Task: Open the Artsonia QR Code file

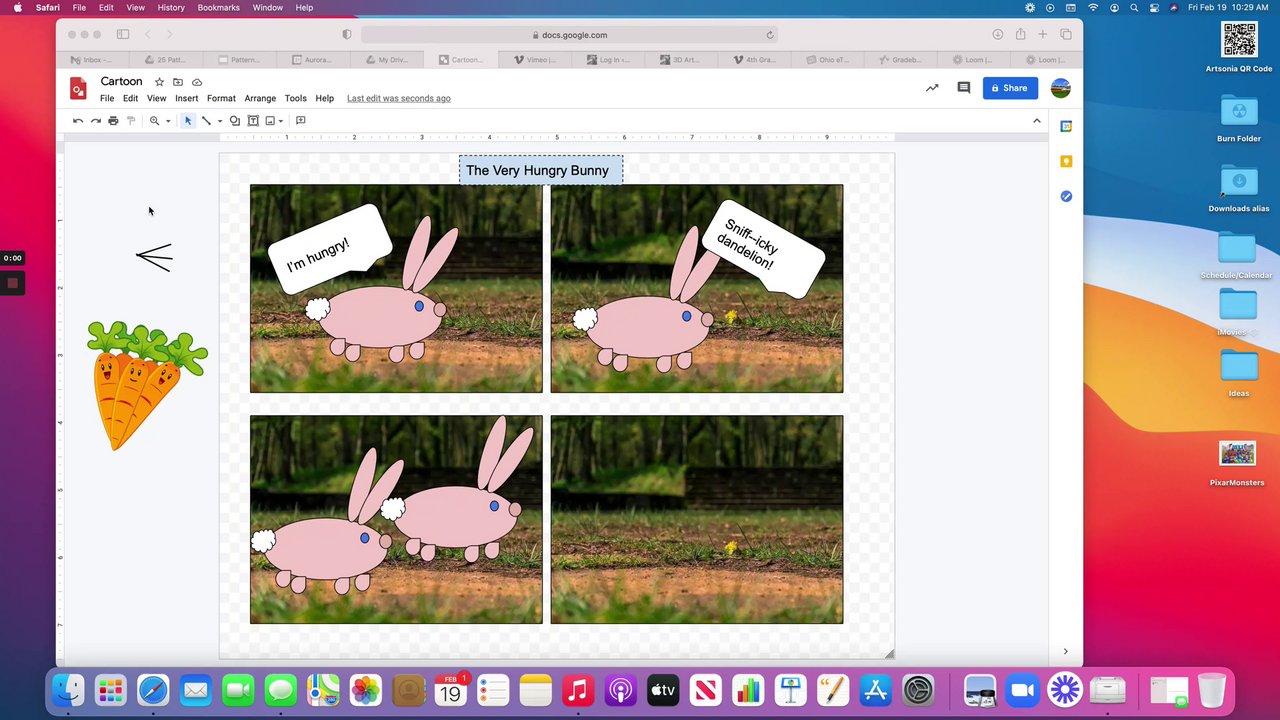Action: 1239,47
